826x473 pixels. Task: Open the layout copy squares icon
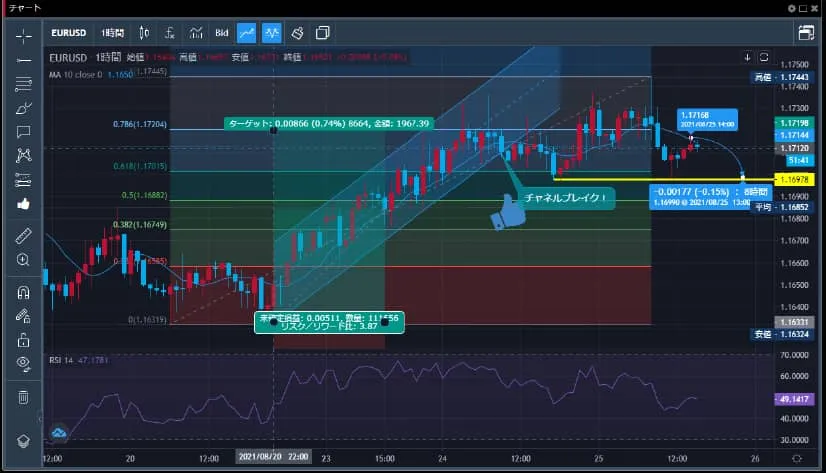[322, 33]
